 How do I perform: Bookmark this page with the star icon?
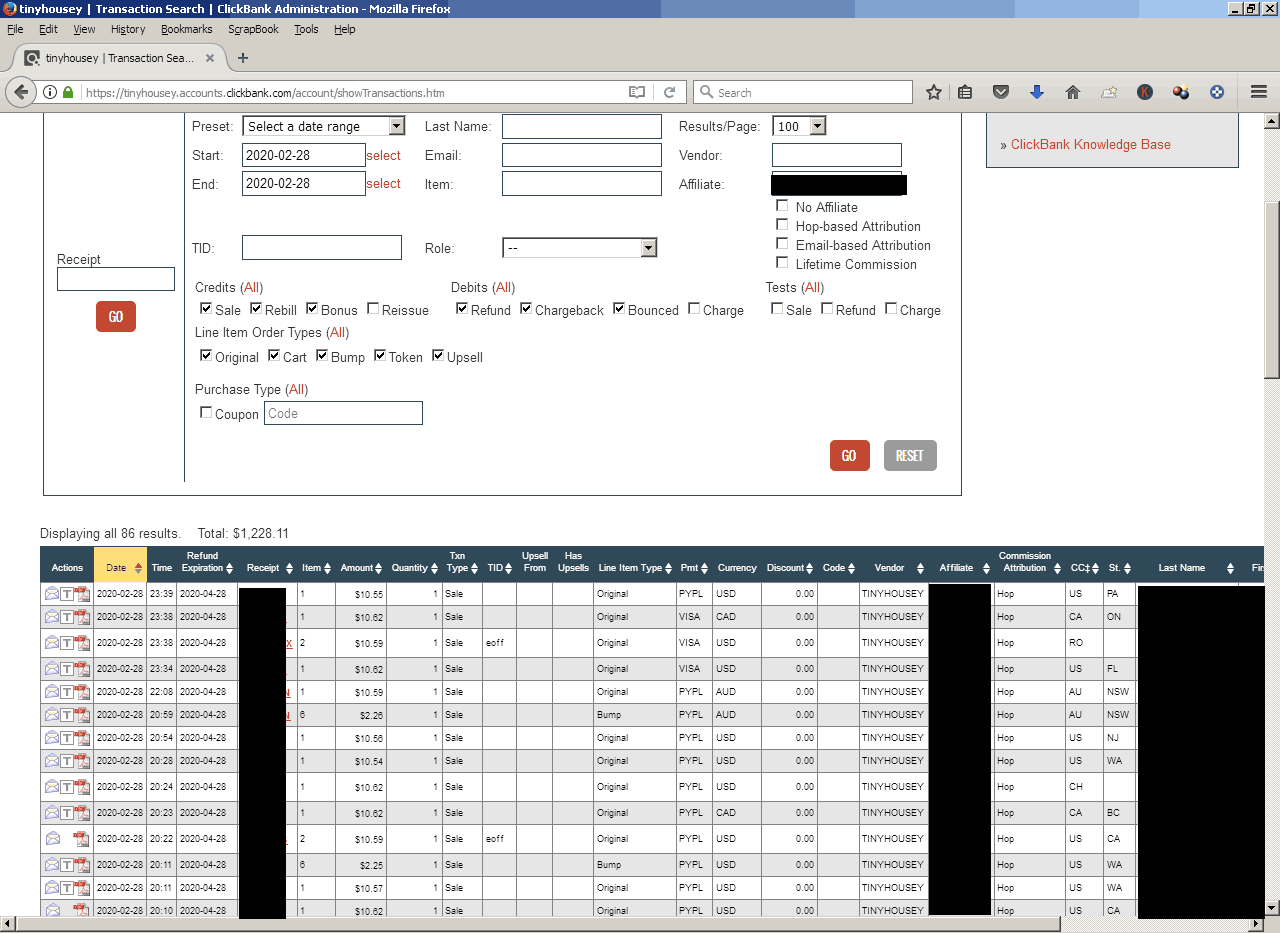pos(933,92)
